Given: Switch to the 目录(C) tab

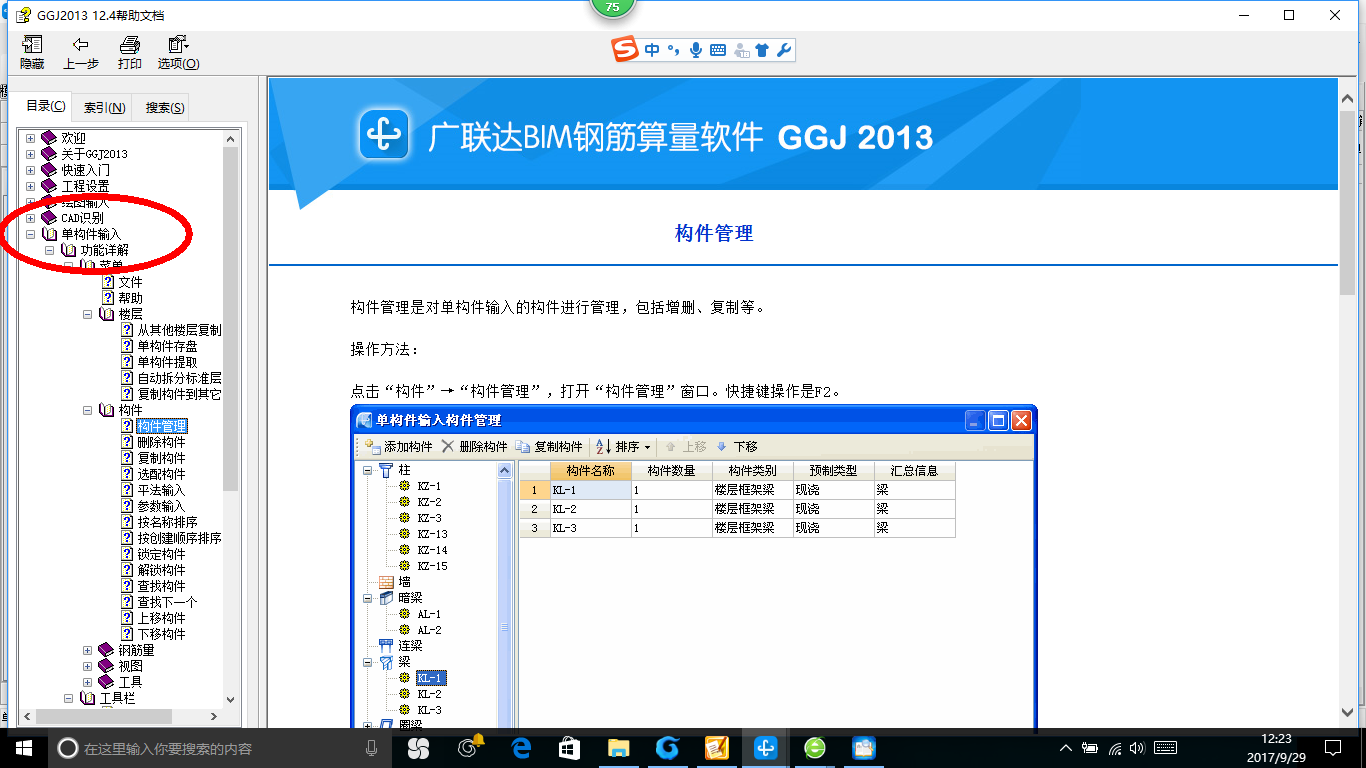Looking at the screenshot, I should (45, 106).
